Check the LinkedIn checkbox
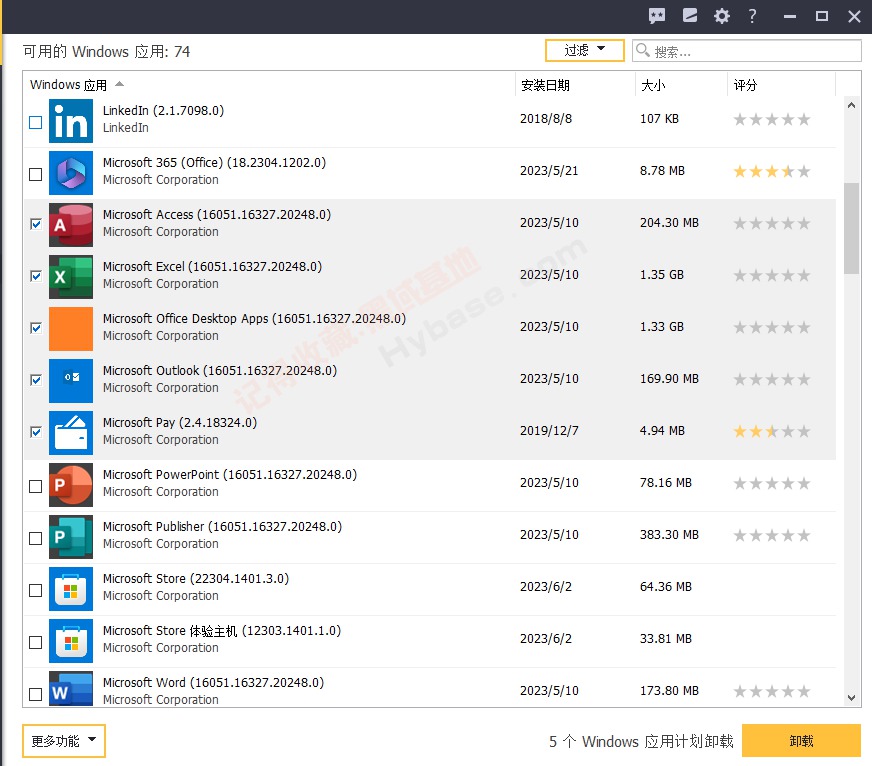This screenshot has width=872, height=766. [x=36, y=122]
